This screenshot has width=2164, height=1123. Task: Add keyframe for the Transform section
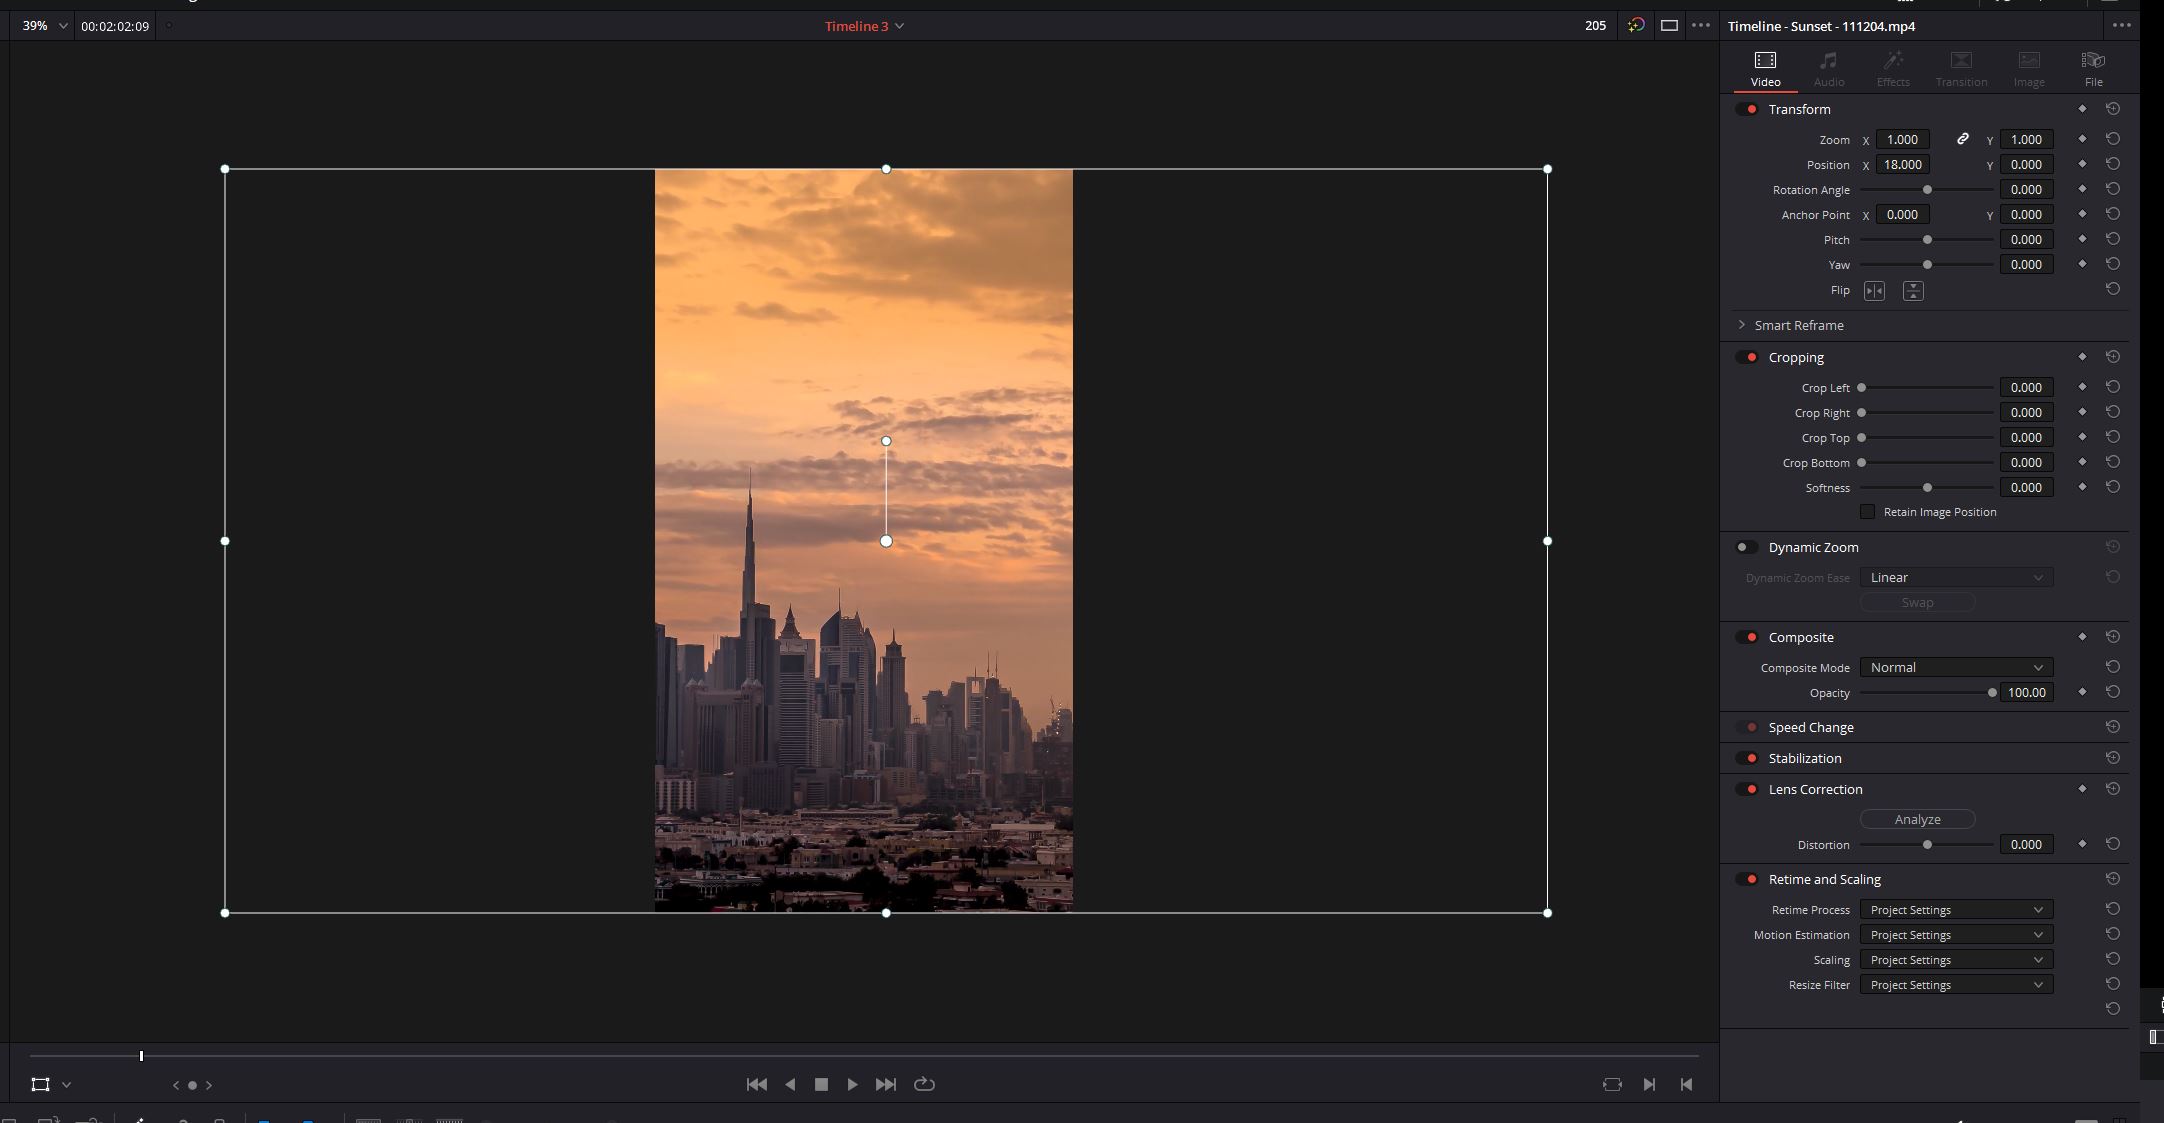(x=2082, y=108)
